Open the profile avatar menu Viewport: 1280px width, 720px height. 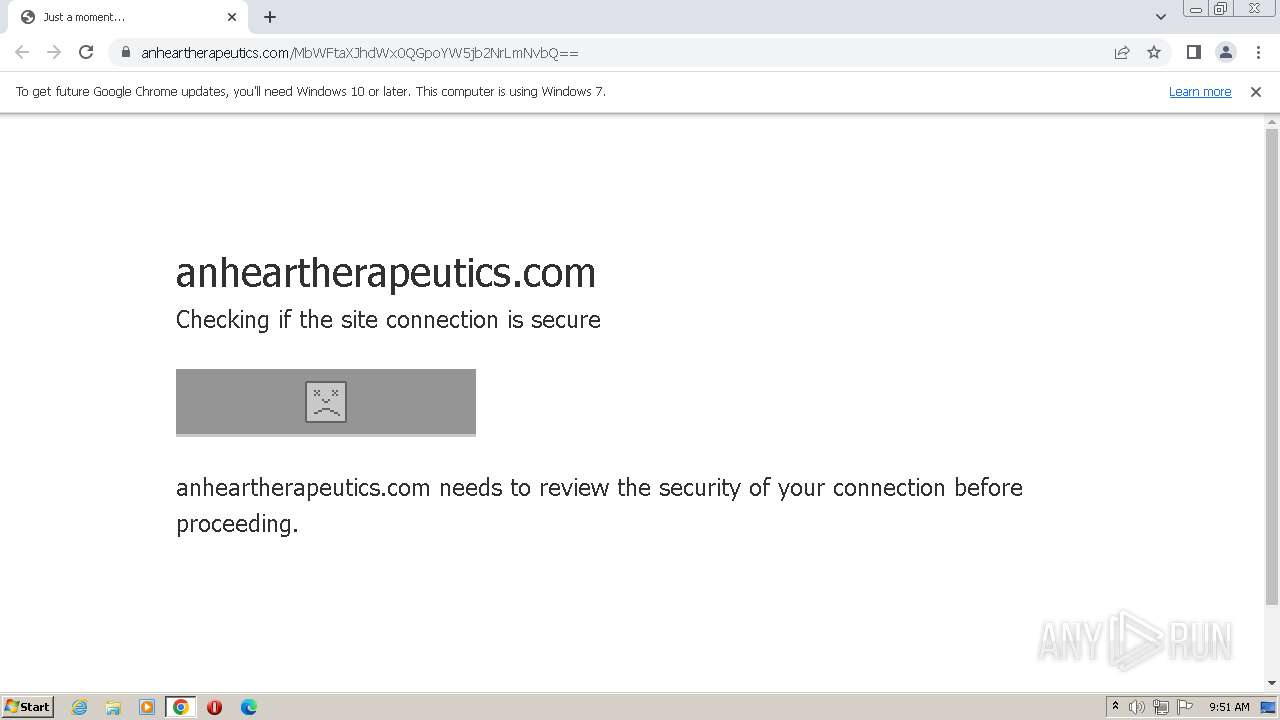[x=1225, y=52]
